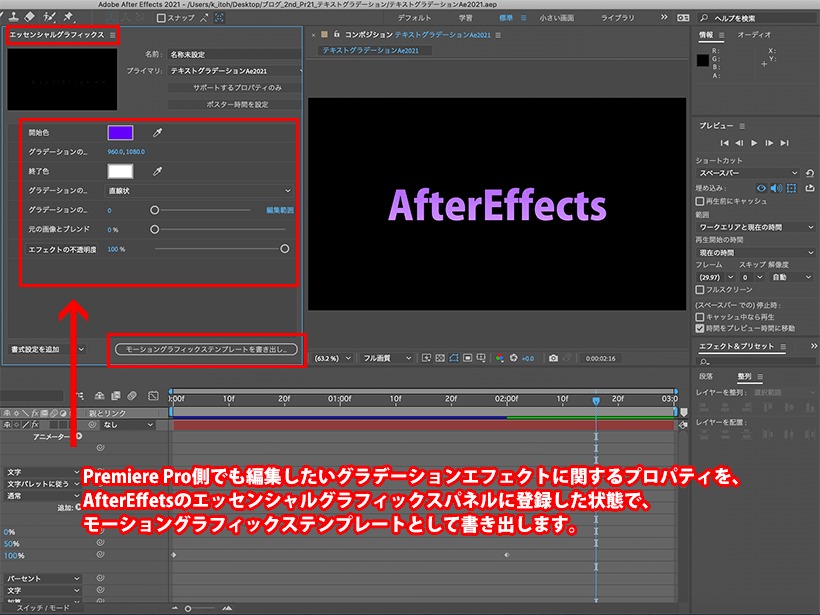Screen dimensions: 820x615
Task: Click the parent pick whip spiral icon
Action: (92, 425)
